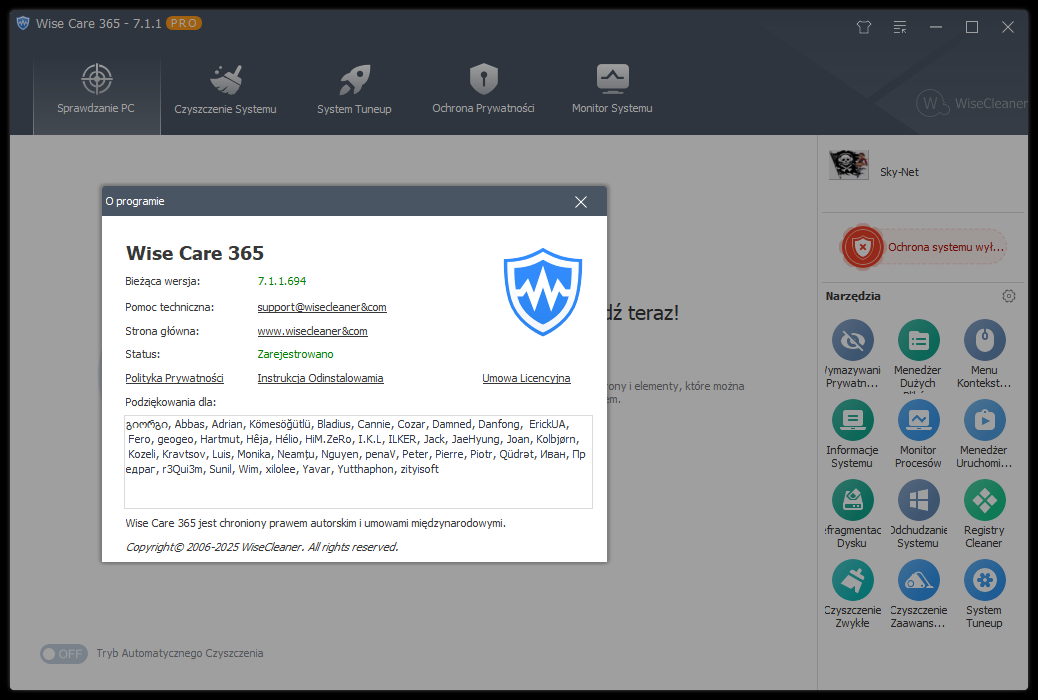Launch Monitor Procesów tool

pos(918,434)
